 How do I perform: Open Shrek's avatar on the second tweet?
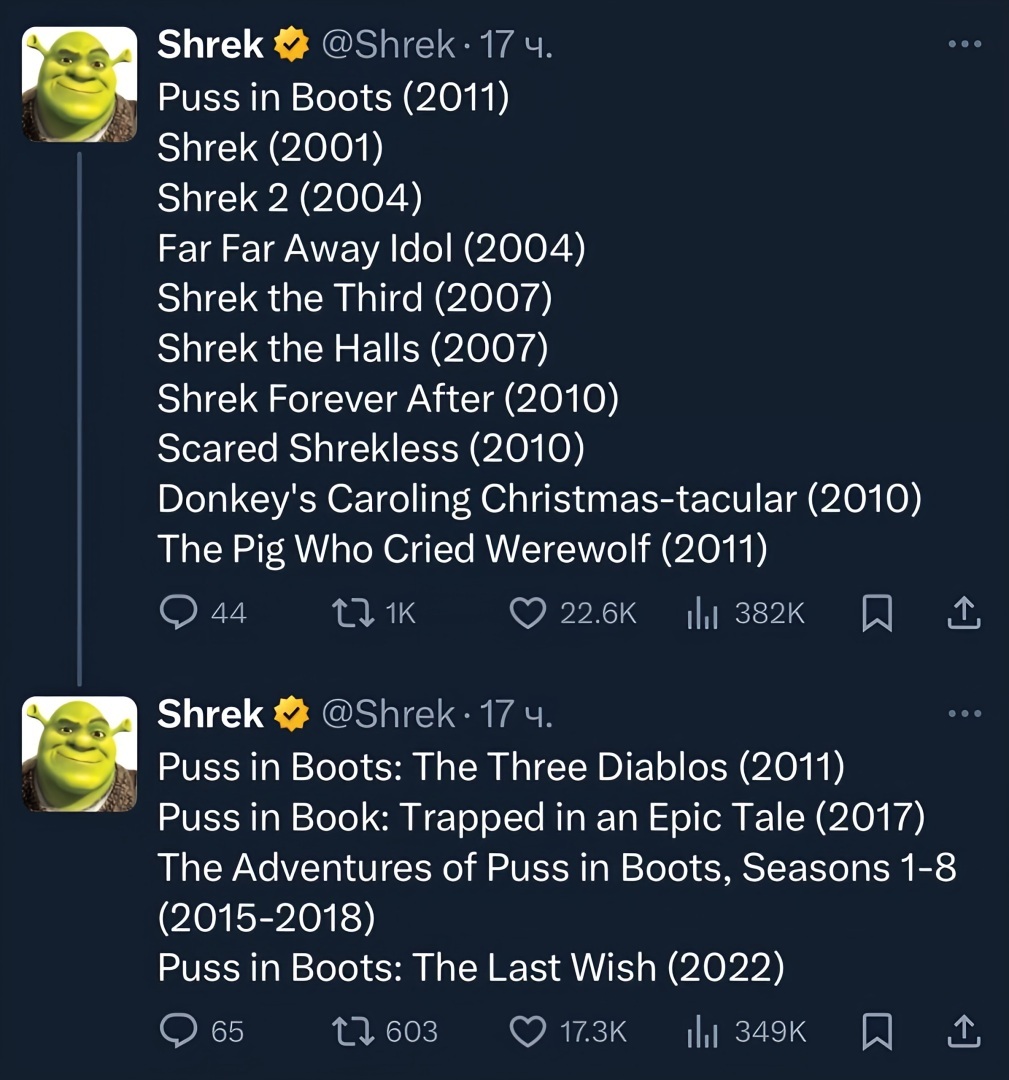[80, 754]
